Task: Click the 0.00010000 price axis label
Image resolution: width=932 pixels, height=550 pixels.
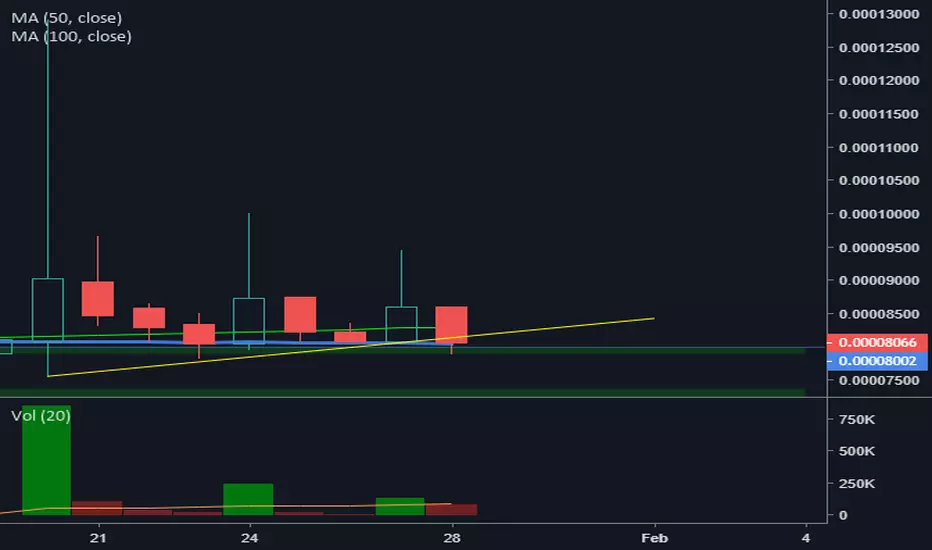Action: 879,214
